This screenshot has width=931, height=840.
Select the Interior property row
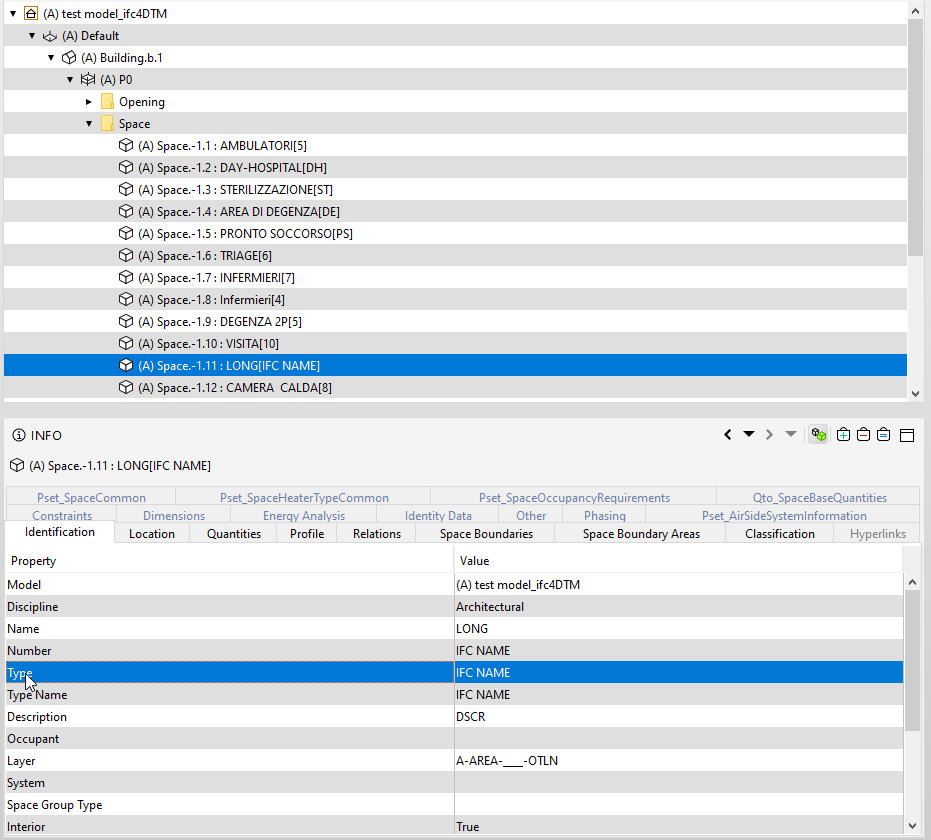[455, 825]
